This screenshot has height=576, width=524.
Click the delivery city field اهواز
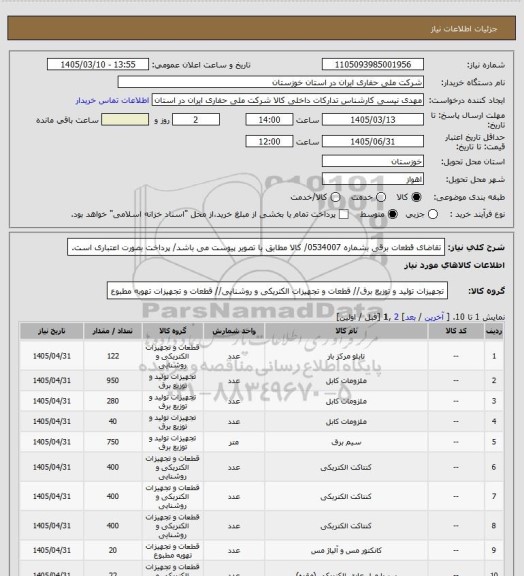click(373, 179)
